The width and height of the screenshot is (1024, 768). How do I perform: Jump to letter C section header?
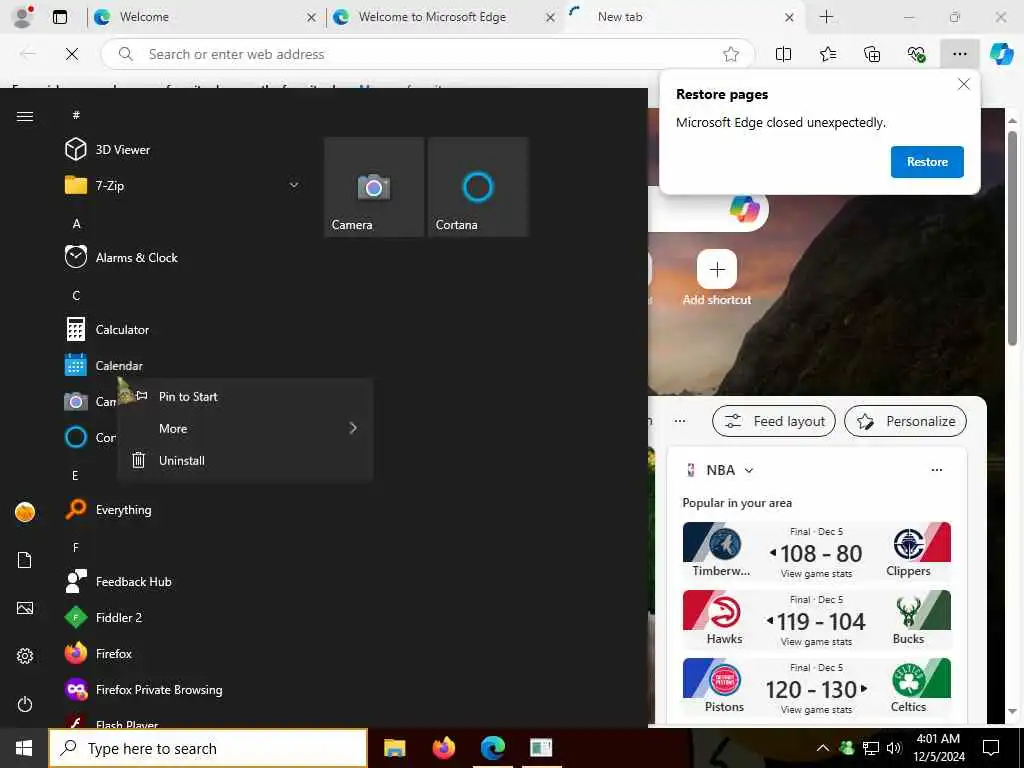[76, 295]
